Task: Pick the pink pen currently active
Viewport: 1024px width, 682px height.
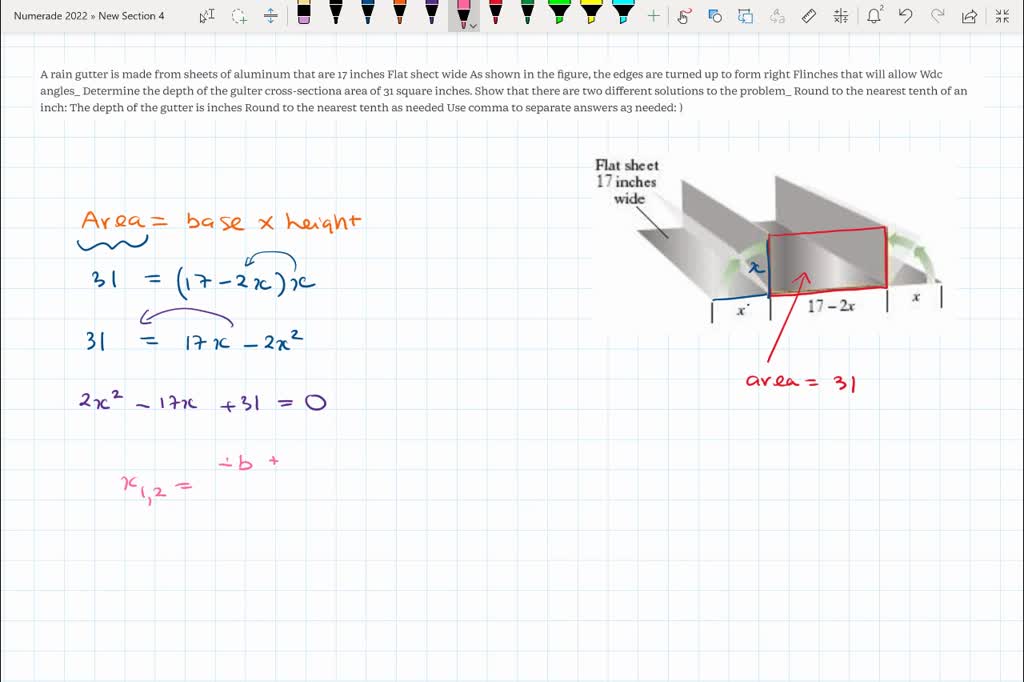Action: coord(462,15)
